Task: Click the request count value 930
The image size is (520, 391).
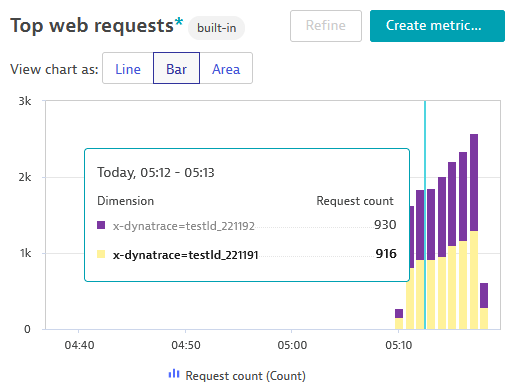Action: pos(385,225)
